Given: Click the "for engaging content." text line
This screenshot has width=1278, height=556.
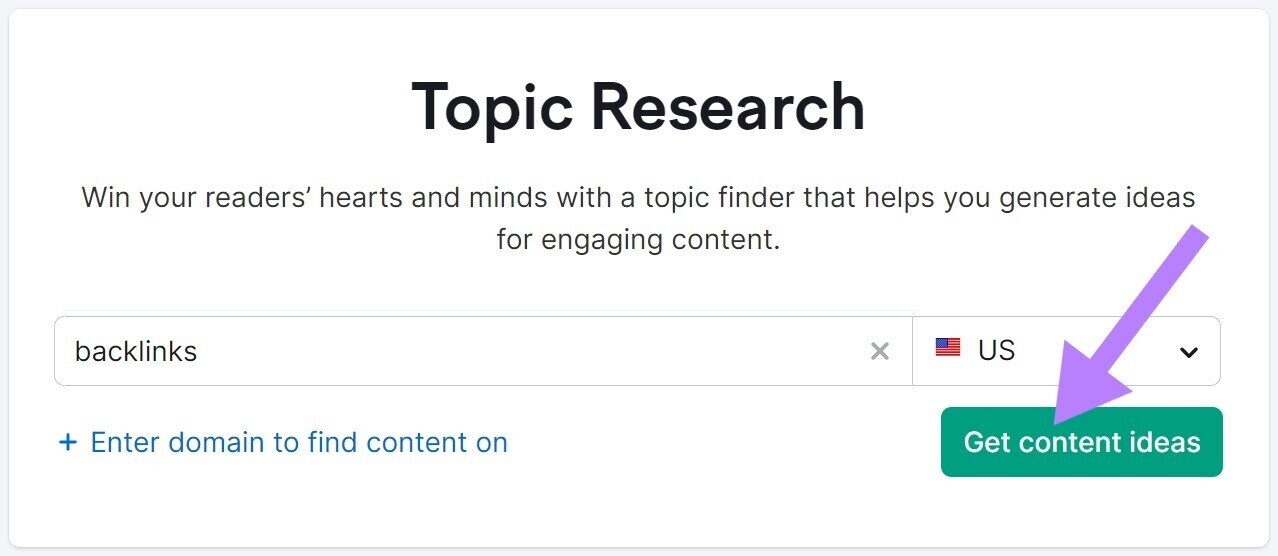Looking at the screenshot, I should 638,240.
